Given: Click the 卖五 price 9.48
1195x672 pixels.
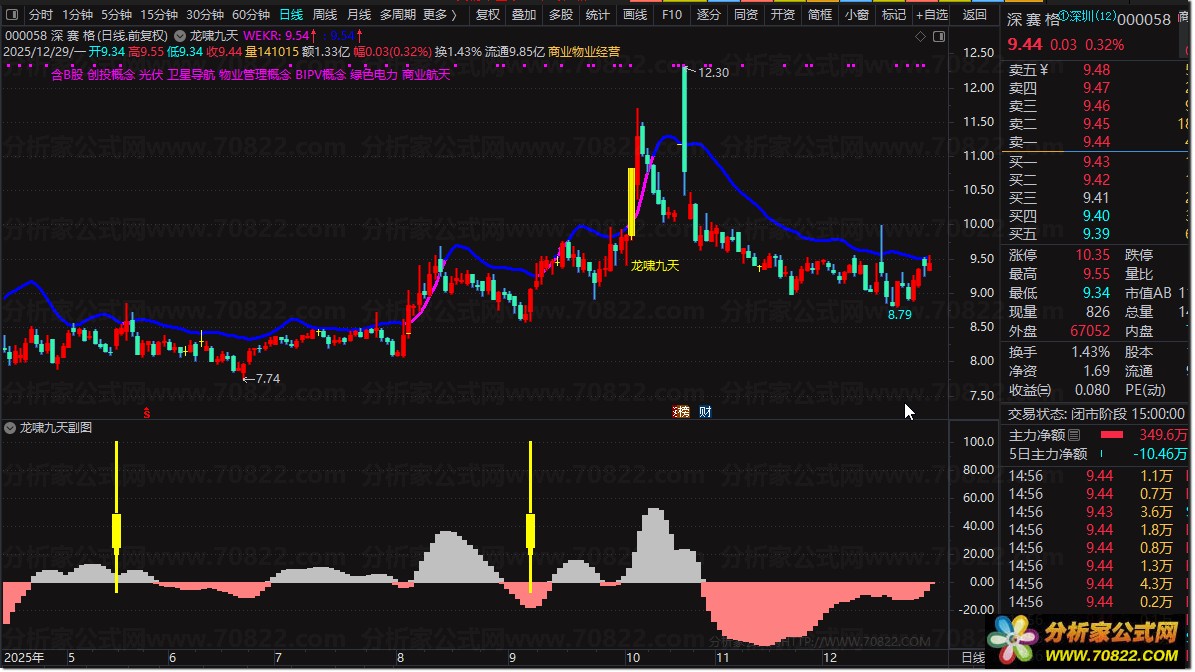Looking at the screenshot, I should [x=1097, y=70].
